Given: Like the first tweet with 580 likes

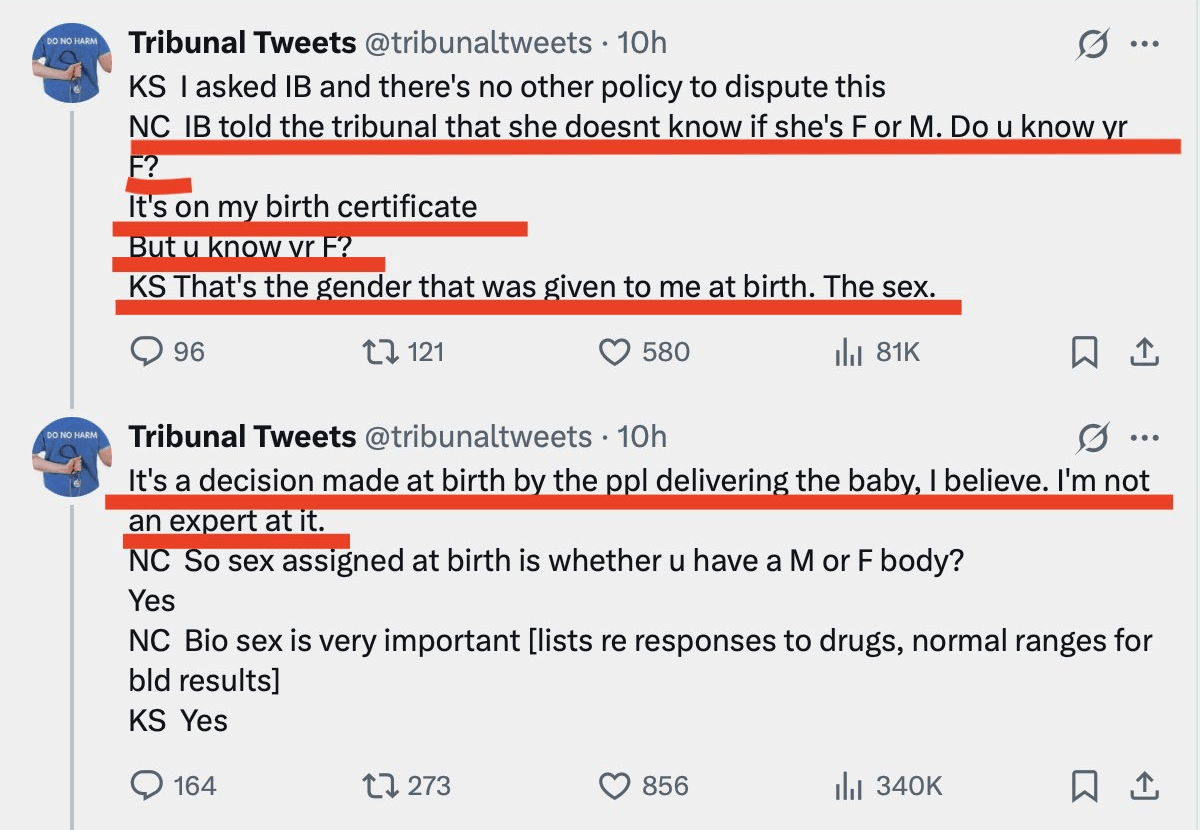Looking at the screenshot, I should pos(614,352).
